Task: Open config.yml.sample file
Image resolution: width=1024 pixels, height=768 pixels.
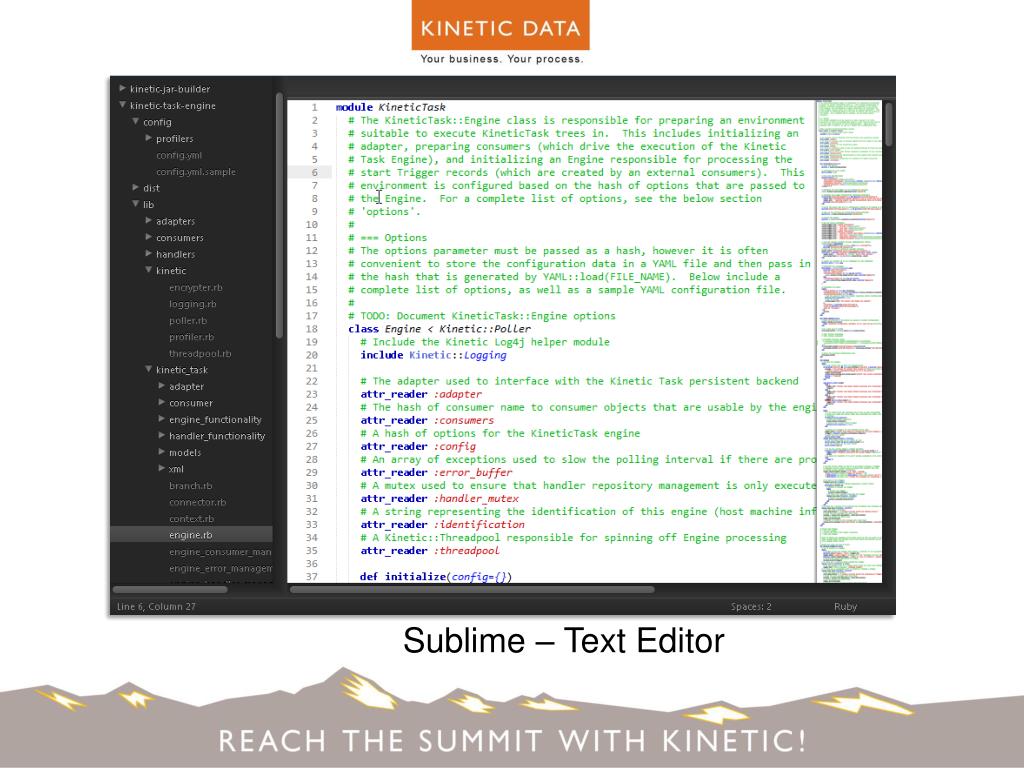Action: (196, 172)
